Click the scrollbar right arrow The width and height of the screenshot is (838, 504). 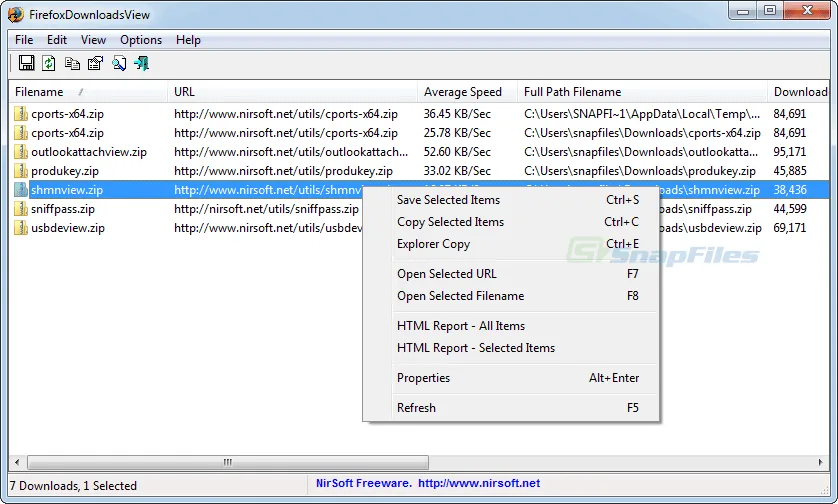click(821, 462)
